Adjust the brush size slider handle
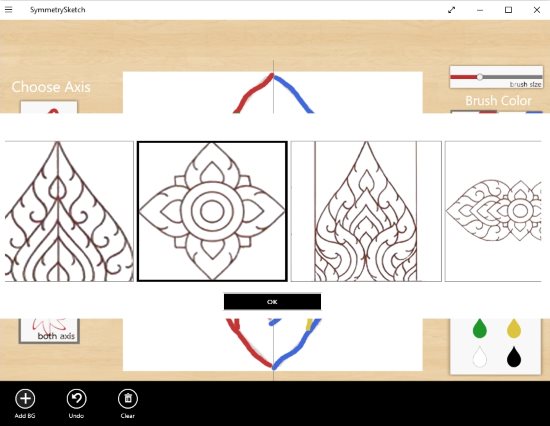The width and height of the screenshot is (550, 426). pos(479,77)
